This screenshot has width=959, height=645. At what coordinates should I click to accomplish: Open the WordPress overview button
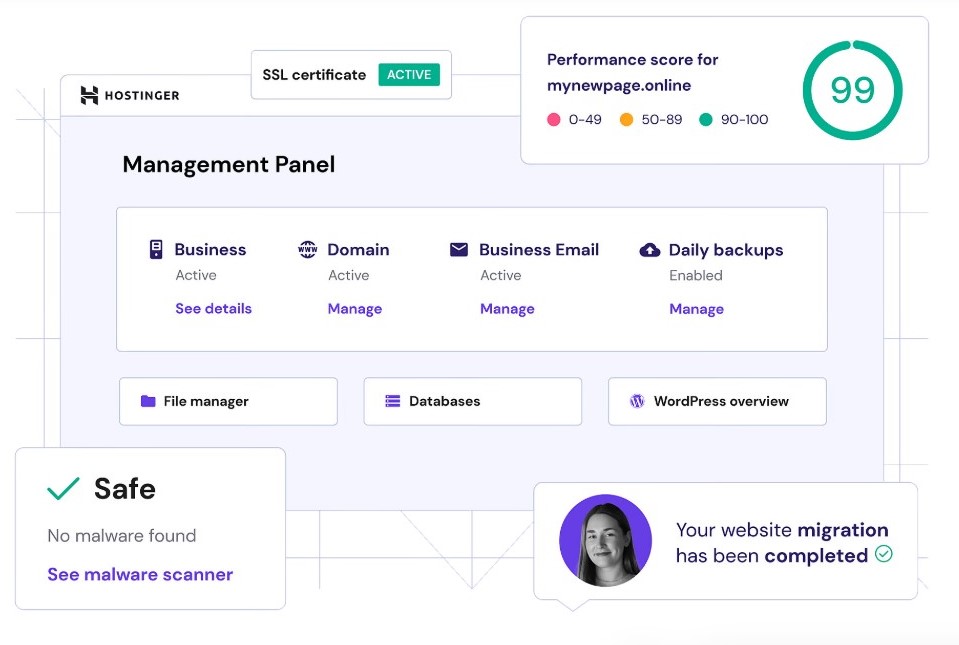click(x=717, y=401)
